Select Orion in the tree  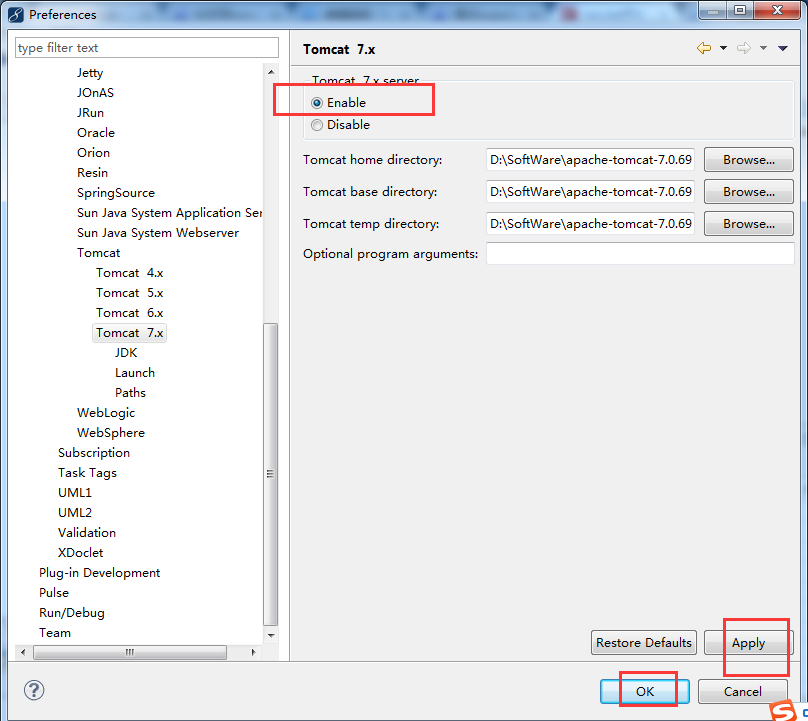93,153
